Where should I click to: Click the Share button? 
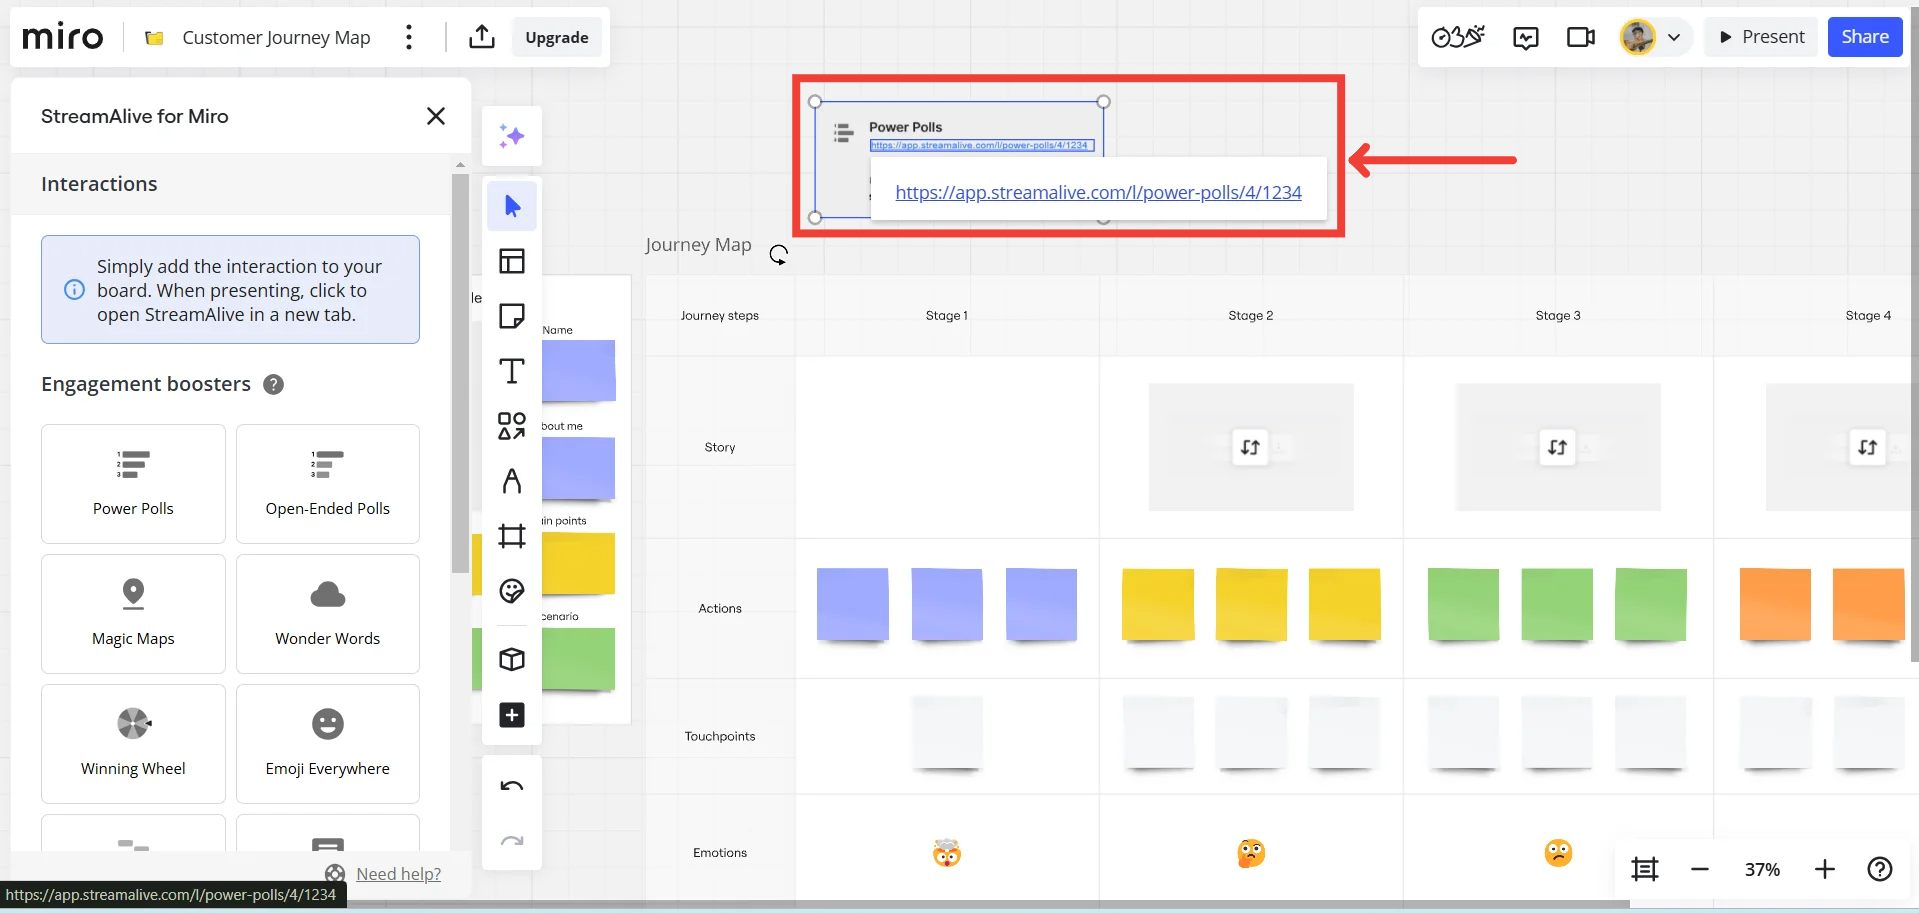point(1865,37)
